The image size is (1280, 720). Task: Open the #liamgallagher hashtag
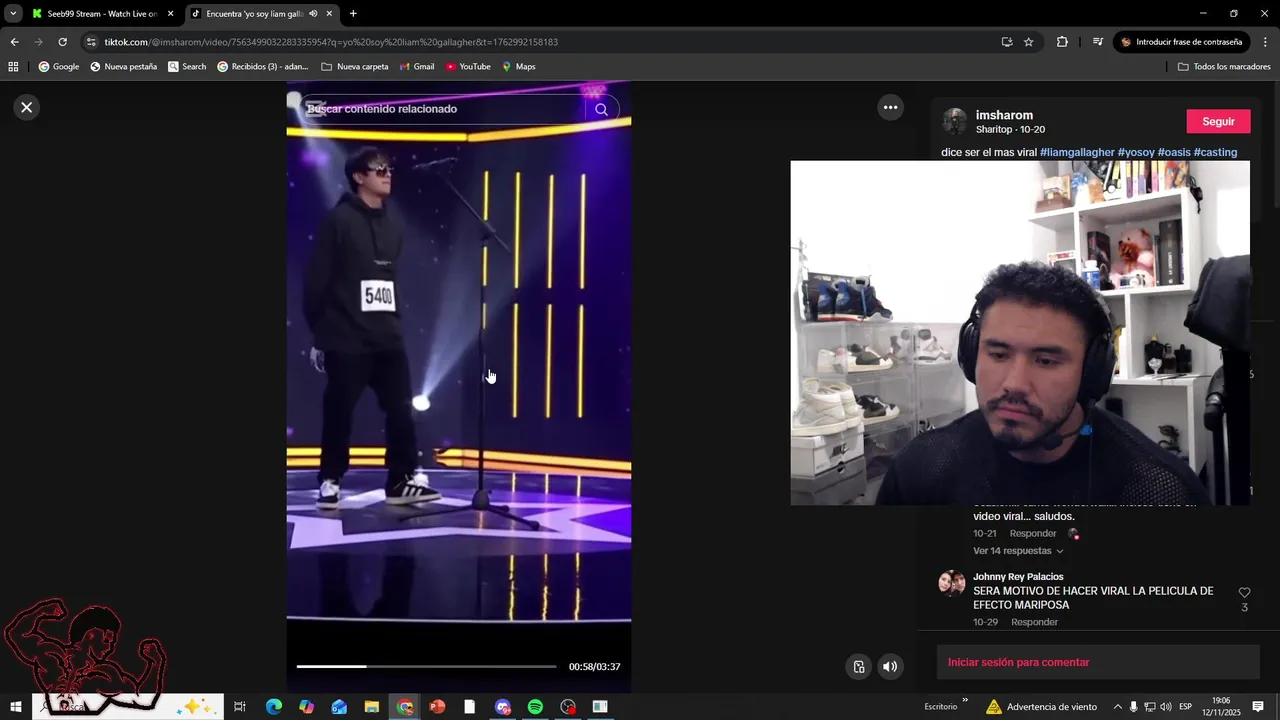point(1077,152)
